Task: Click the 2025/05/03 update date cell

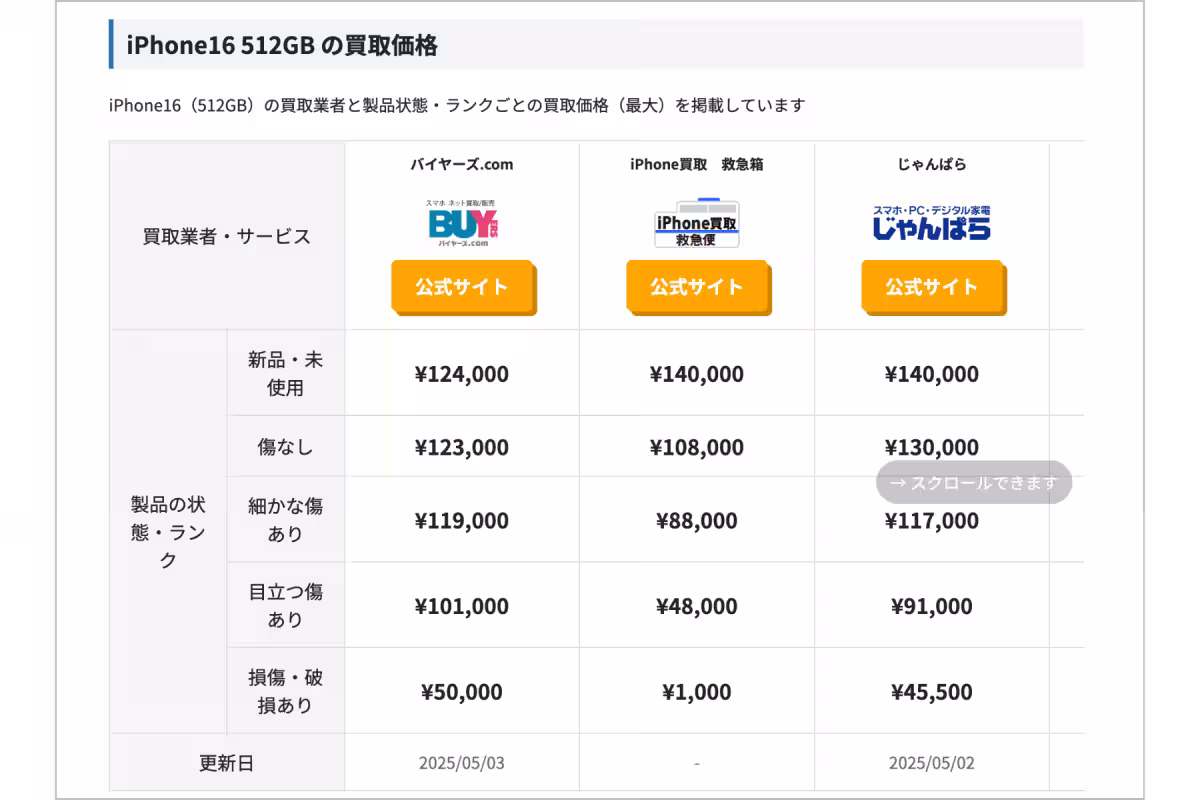Action: [x=462, y=763]
